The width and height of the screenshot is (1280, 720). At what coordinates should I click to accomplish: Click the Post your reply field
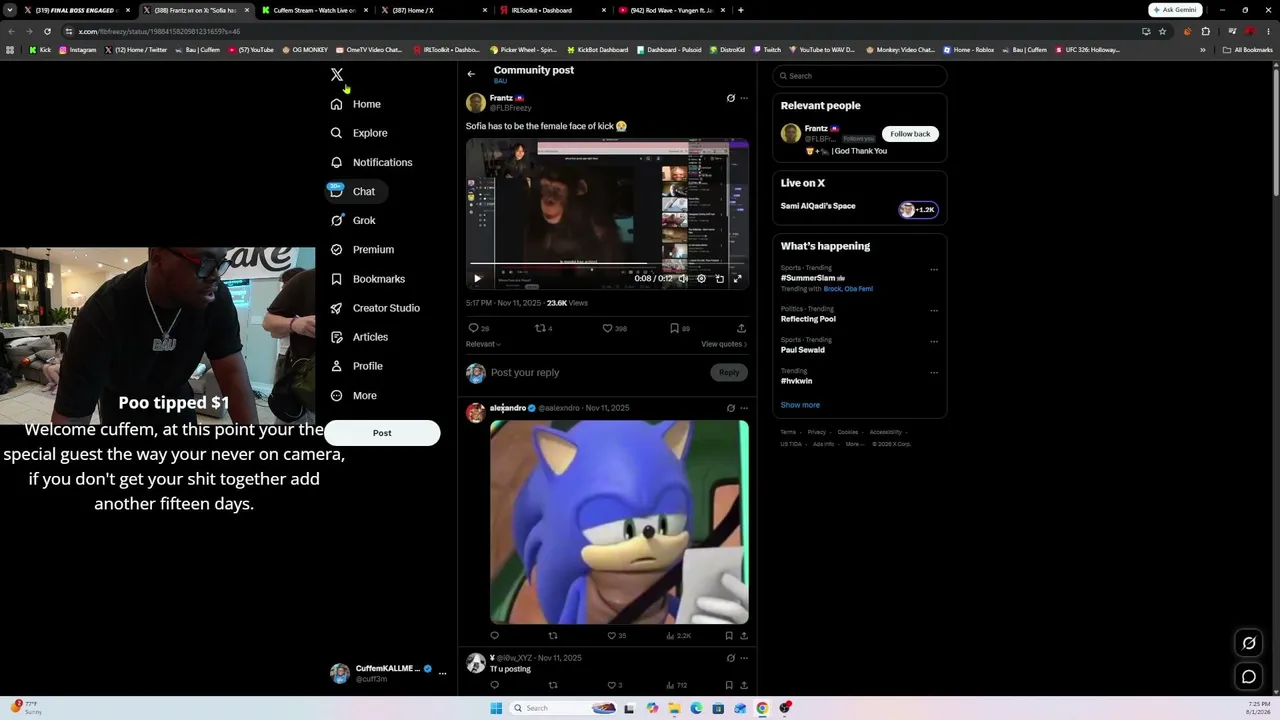click(x=597, y=372)
